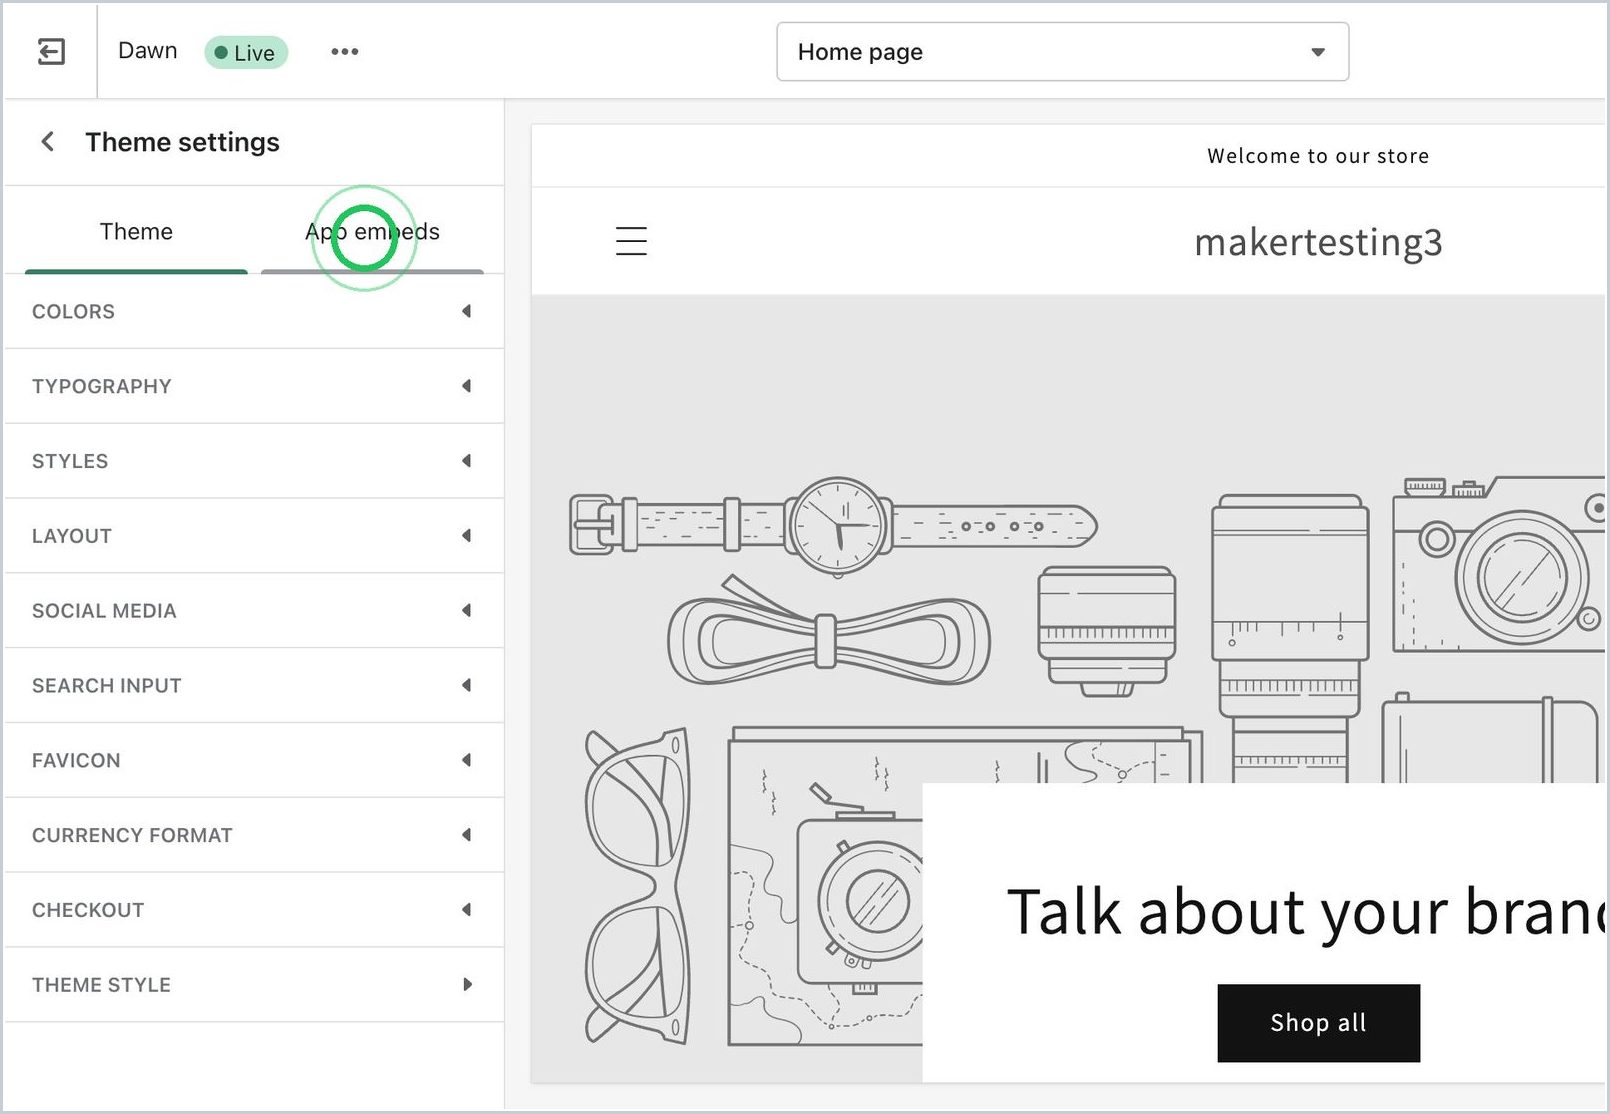Expand the Search Input section
This screenshot has height=1114, width=1610.
tap(254, 686)
